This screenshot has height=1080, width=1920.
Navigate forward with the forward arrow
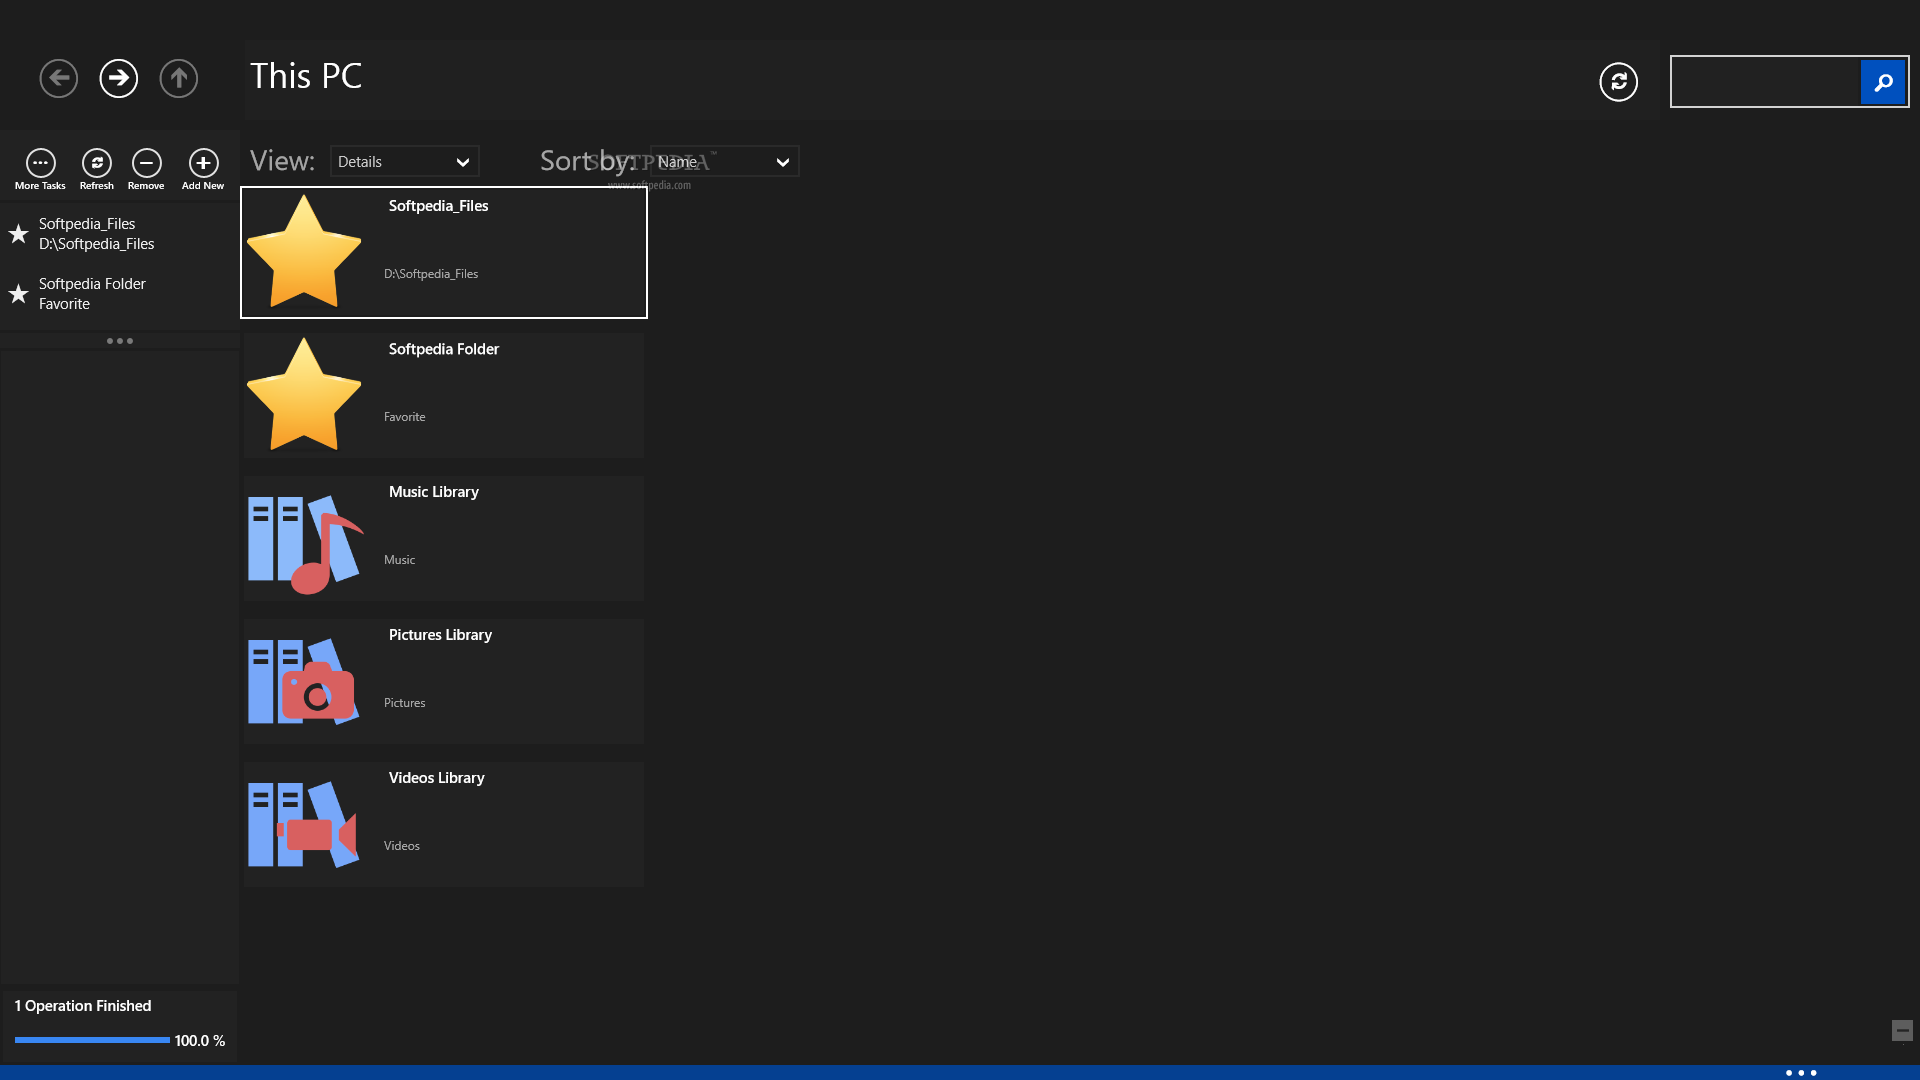click(x=119, y=78)
